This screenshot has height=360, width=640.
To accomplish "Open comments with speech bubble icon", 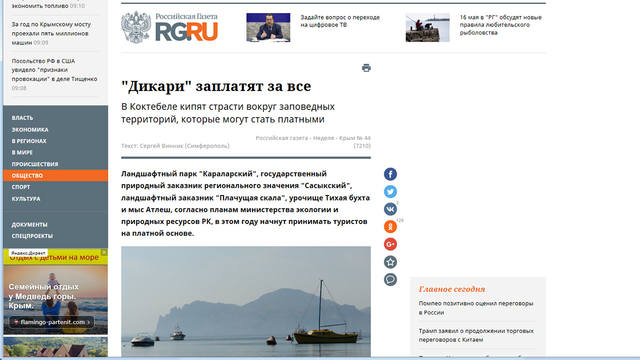I will (390, 280).
